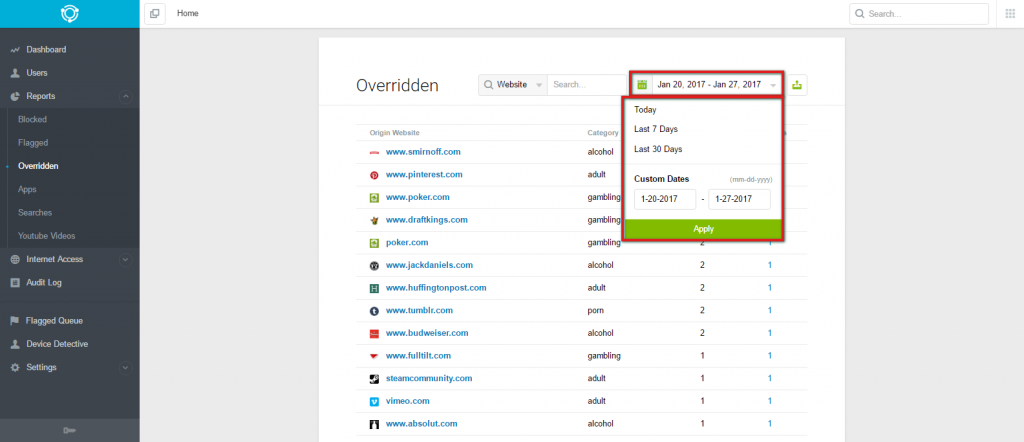1024x442 pixels.
Task: Click the Flagged Queue flag icon
Action: pyautogui.click(x=15, y=321)
